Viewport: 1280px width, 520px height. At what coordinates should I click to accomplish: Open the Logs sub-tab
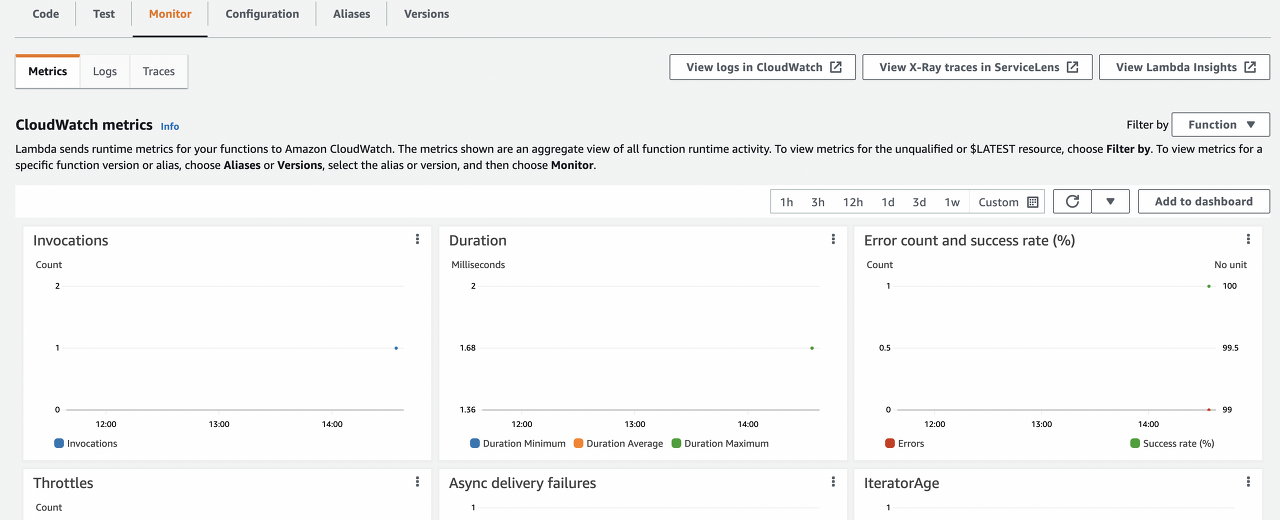105,71
